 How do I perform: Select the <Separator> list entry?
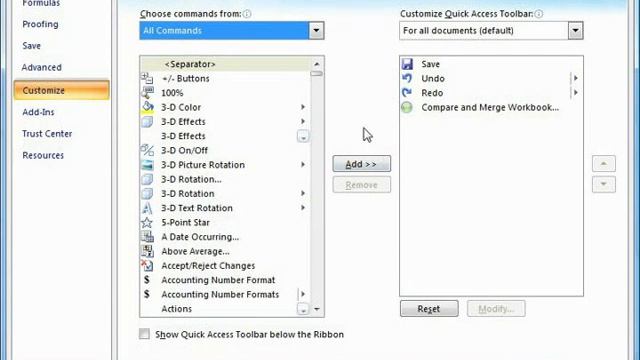[x=225, y=64]
